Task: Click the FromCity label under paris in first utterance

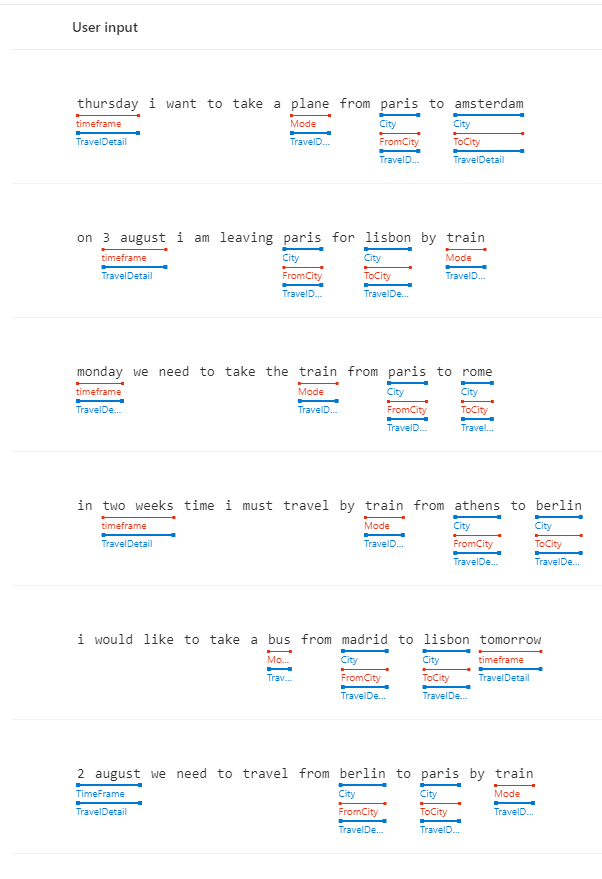Action: [399, 142]
